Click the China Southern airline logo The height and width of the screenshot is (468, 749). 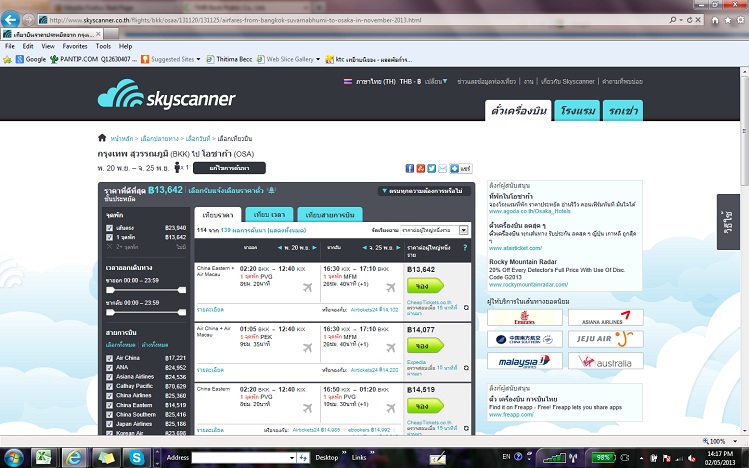pos(524,339)
